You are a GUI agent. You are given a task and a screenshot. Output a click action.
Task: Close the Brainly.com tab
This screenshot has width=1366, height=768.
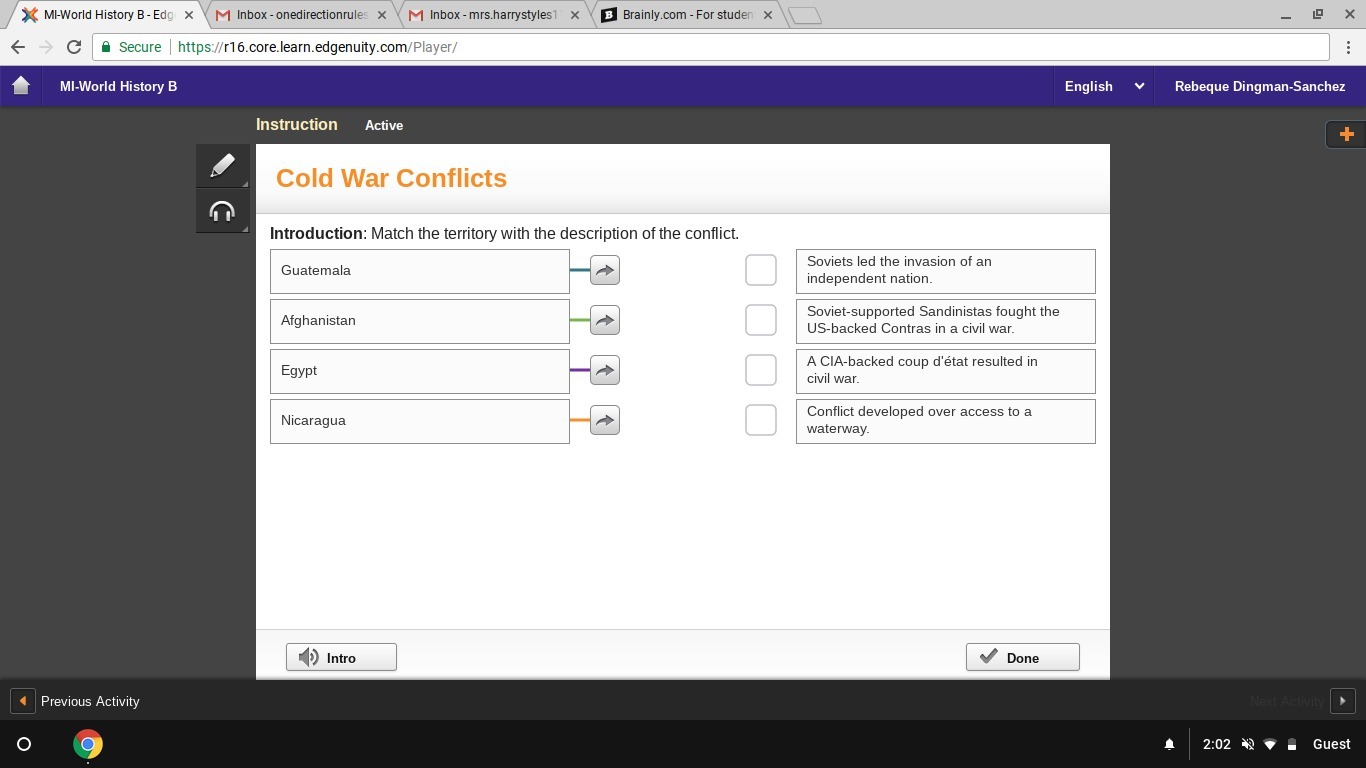pos(768,15)
